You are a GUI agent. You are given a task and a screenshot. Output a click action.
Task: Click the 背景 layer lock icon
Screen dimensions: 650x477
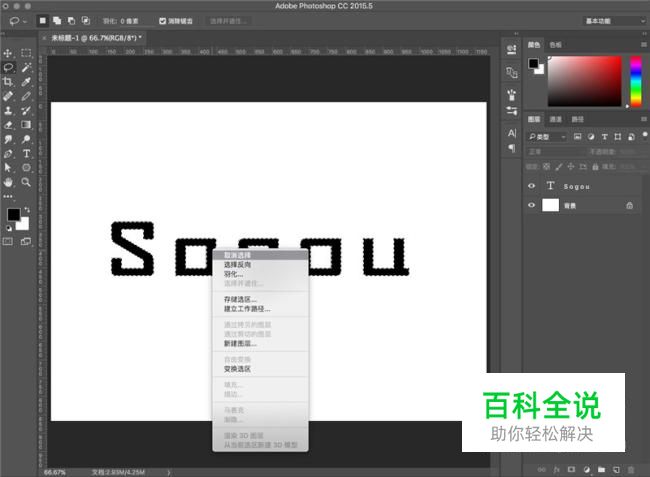click(629, 205)
